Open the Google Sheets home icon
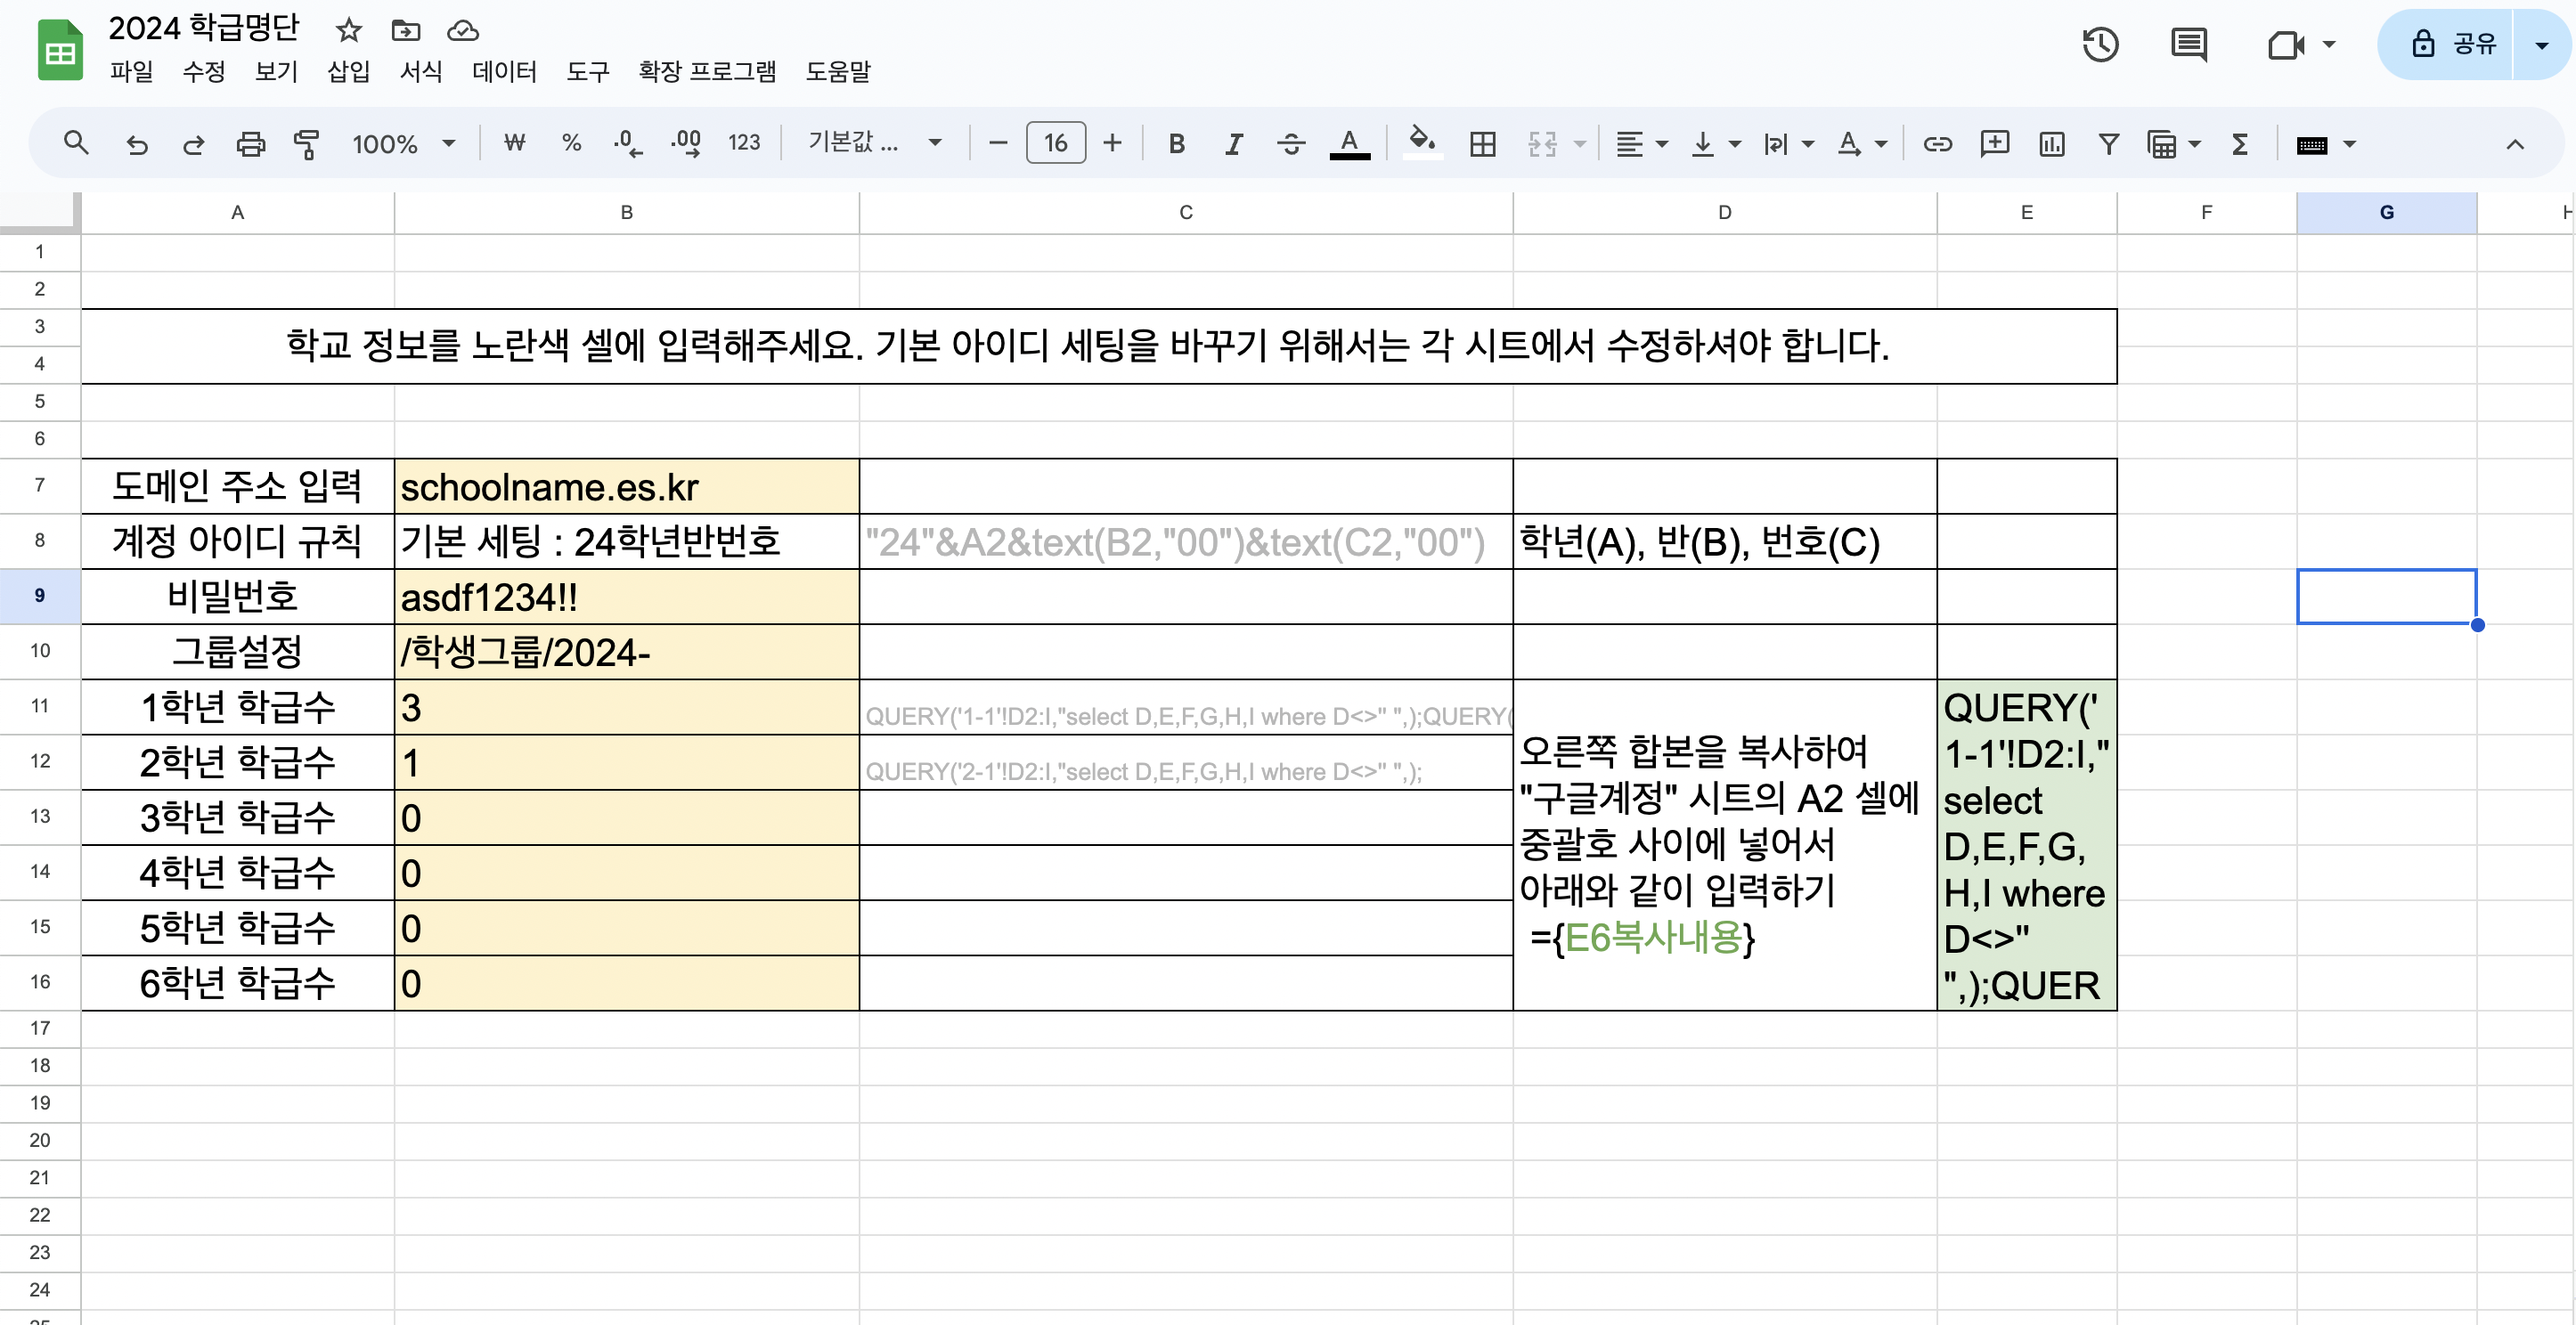The height and width of the screenshot is (1325, 2576). click(x=60, y=50)
